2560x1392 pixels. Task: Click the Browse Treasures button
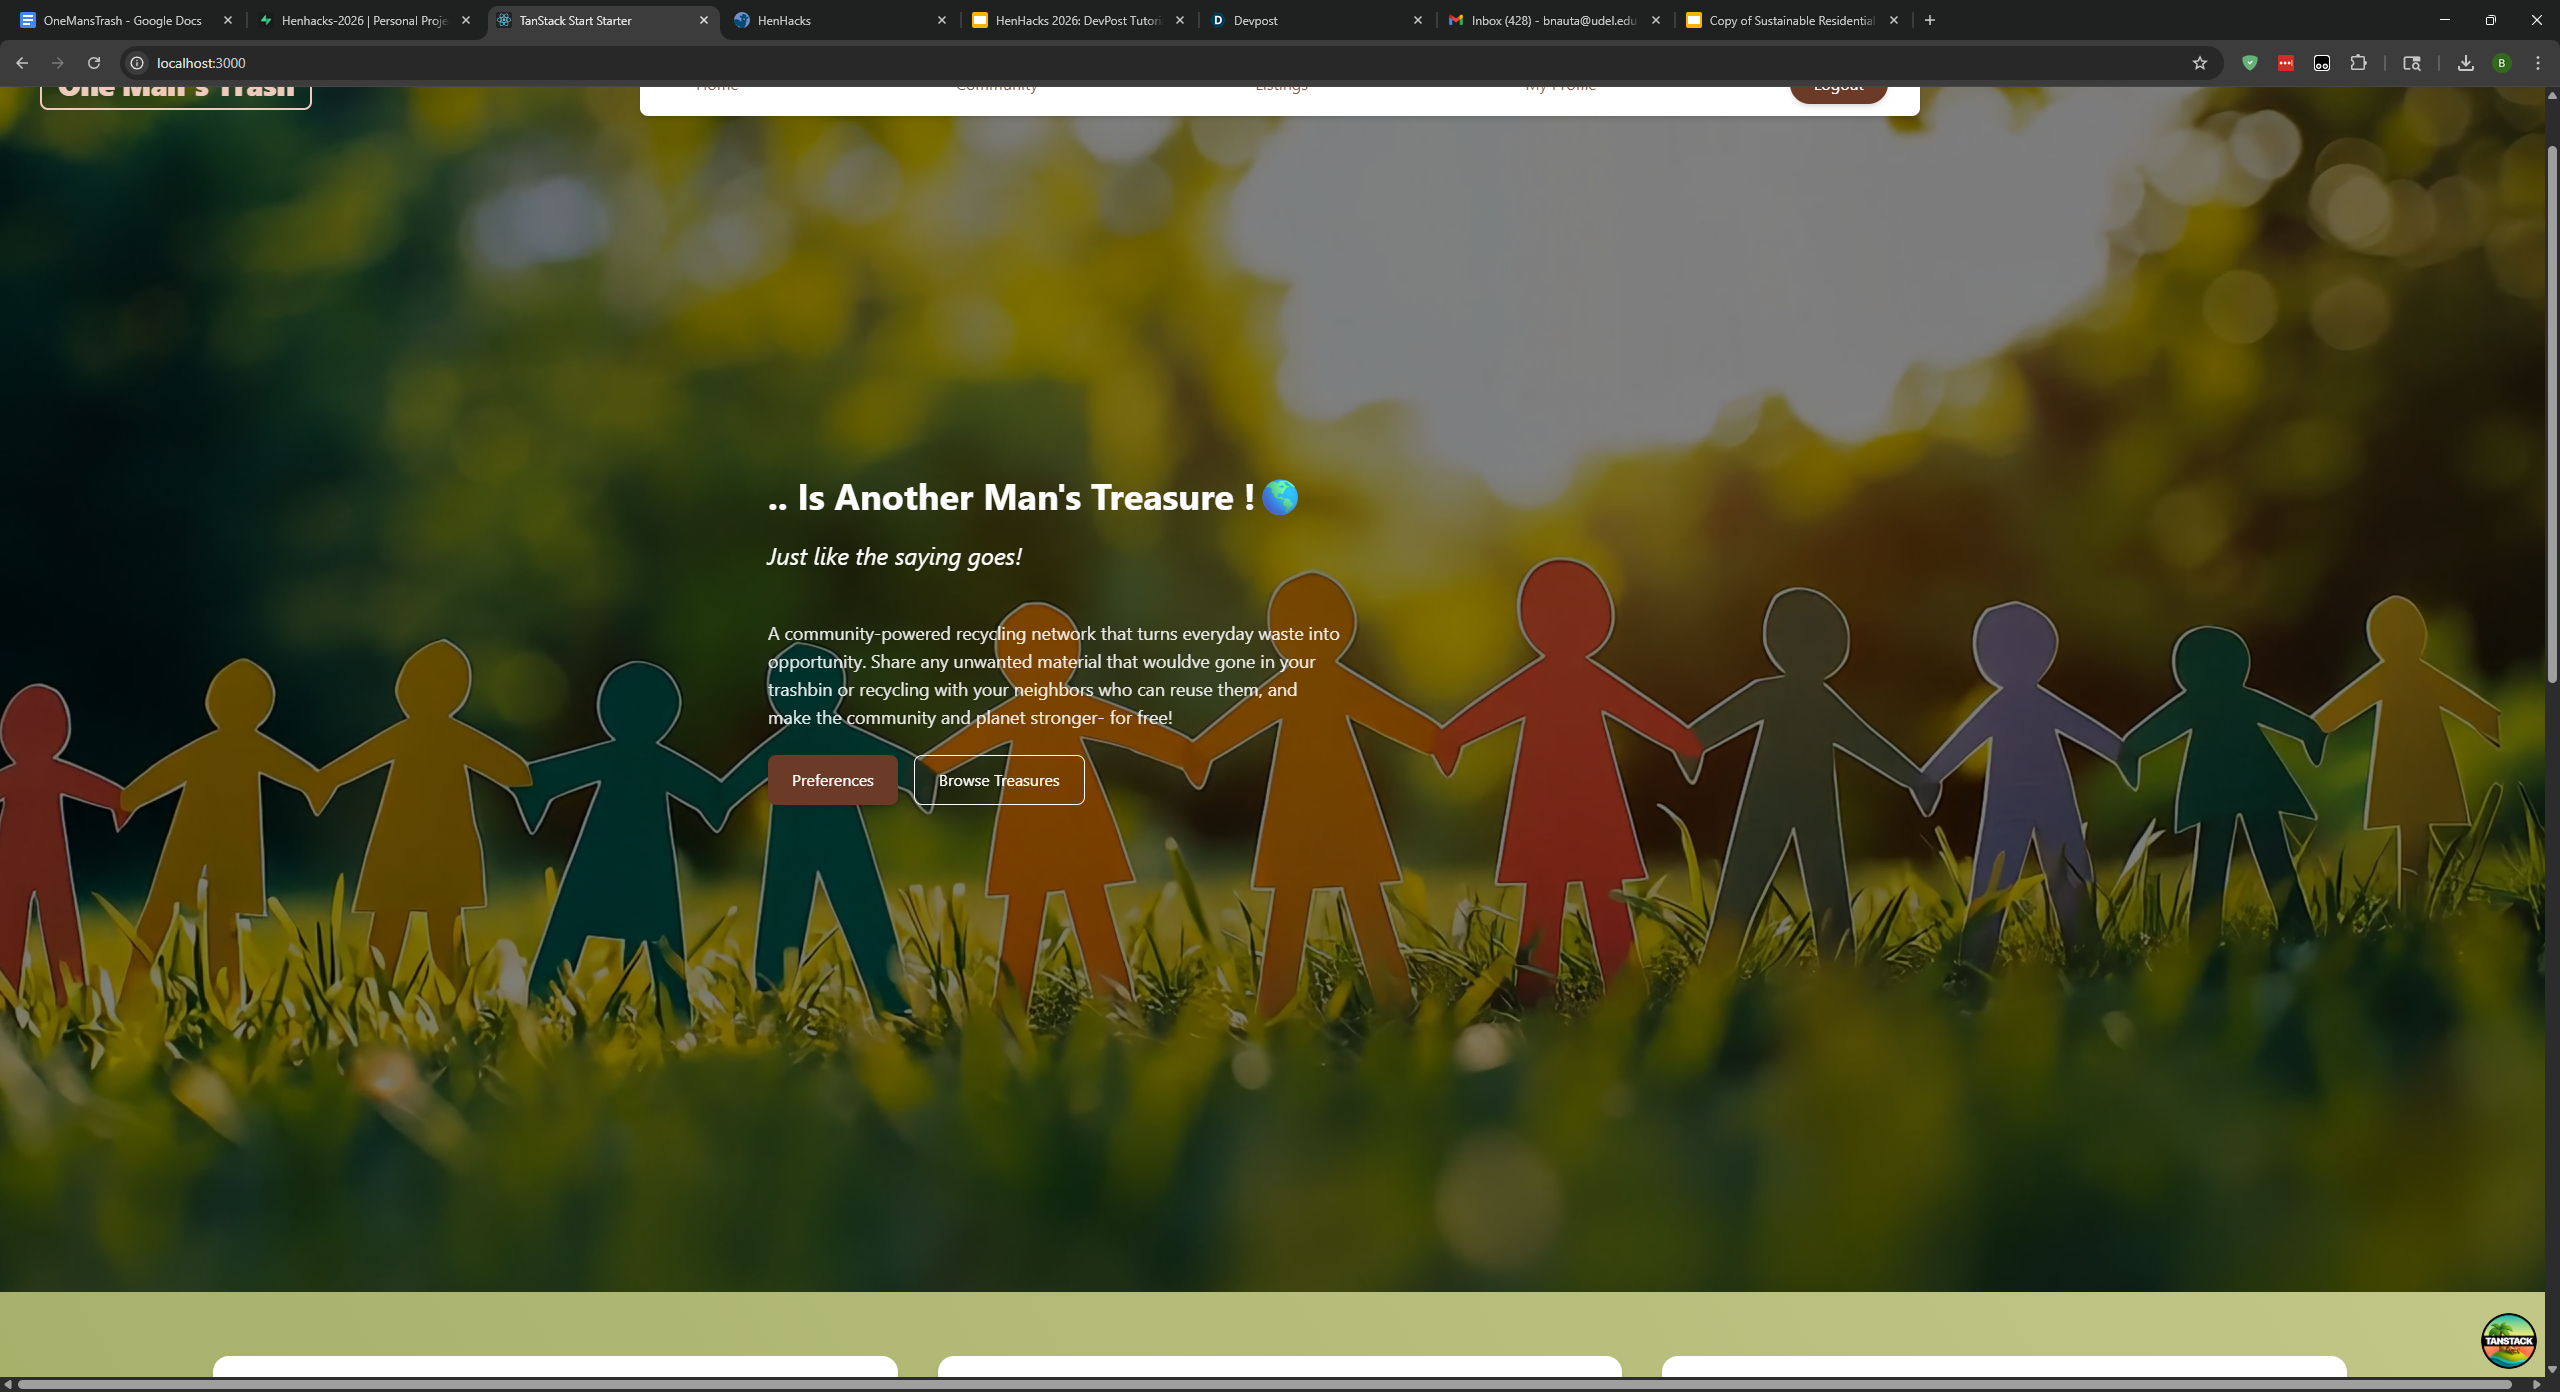click(x=998, y=780)
